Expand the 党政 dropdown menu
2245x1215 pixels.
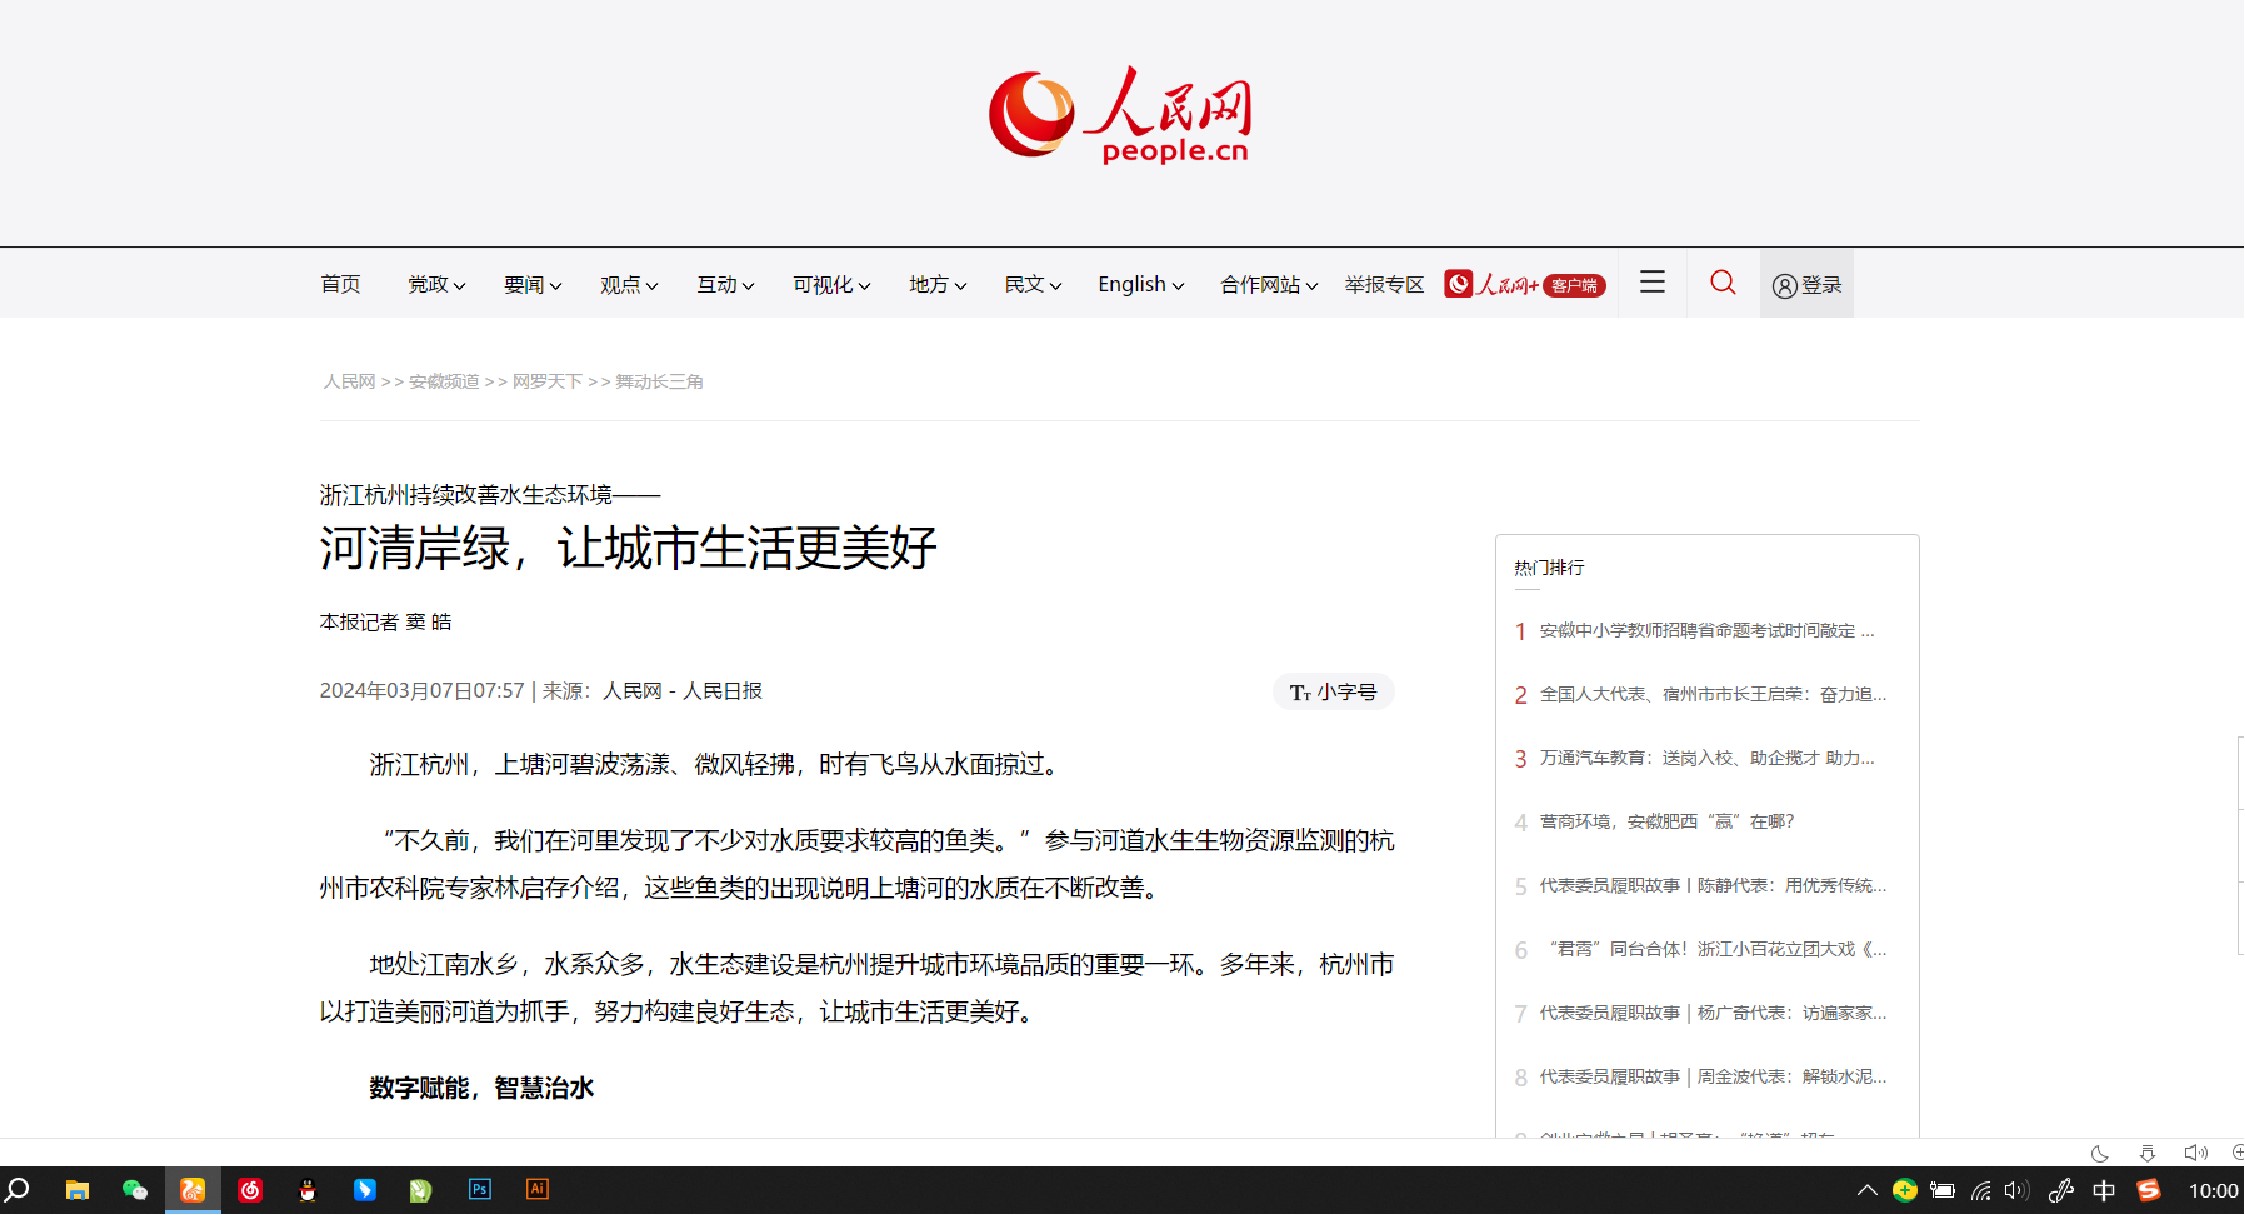click(x=436, y=285)
